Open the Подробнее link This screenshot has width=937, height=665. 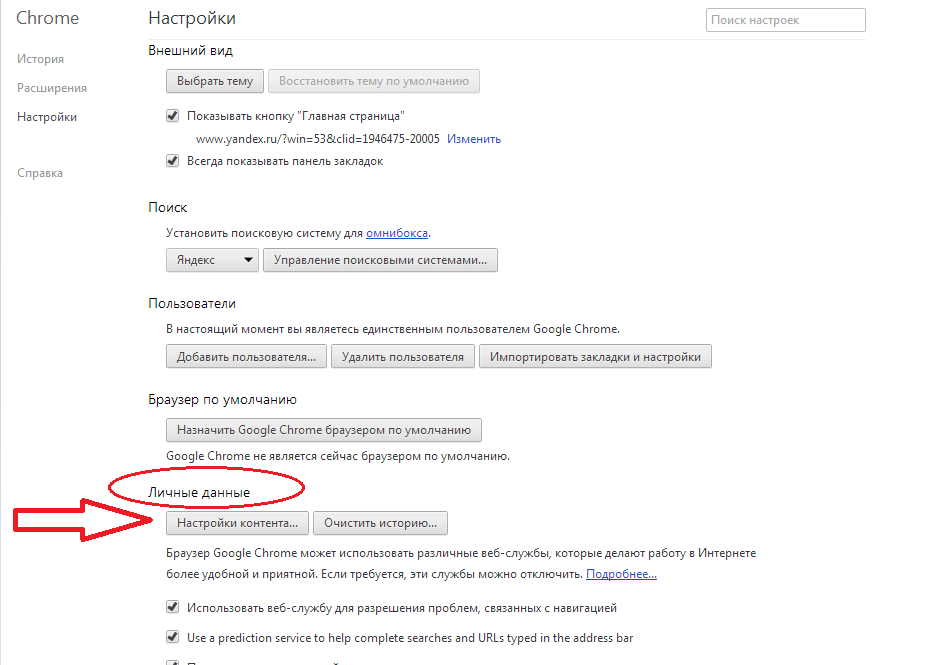(x=621, y=574)
